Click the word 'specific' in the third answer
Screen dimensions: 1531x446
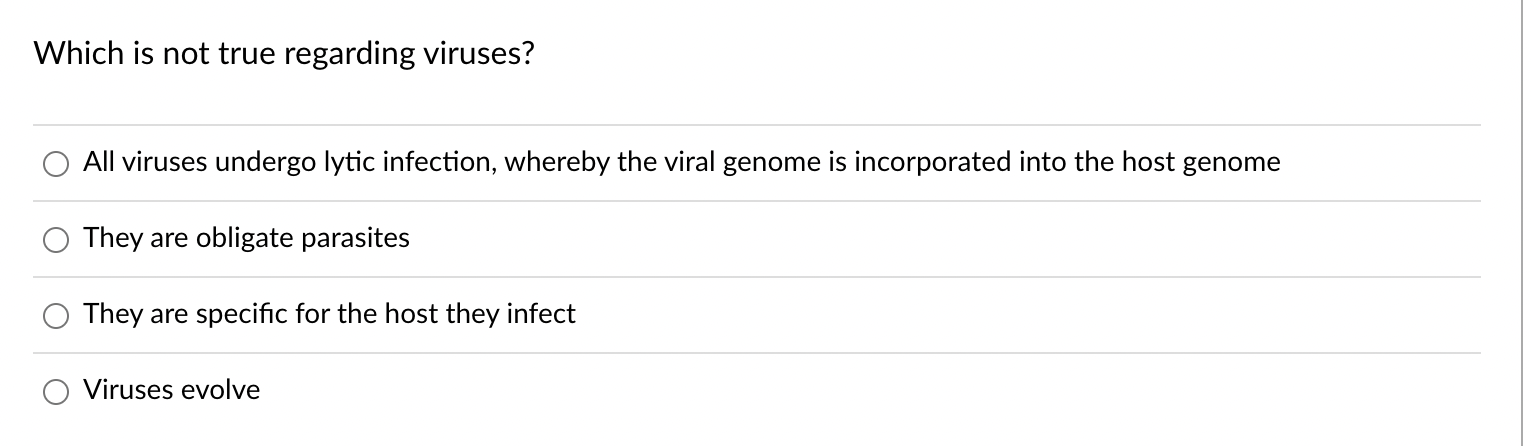(x=234, y=314)
